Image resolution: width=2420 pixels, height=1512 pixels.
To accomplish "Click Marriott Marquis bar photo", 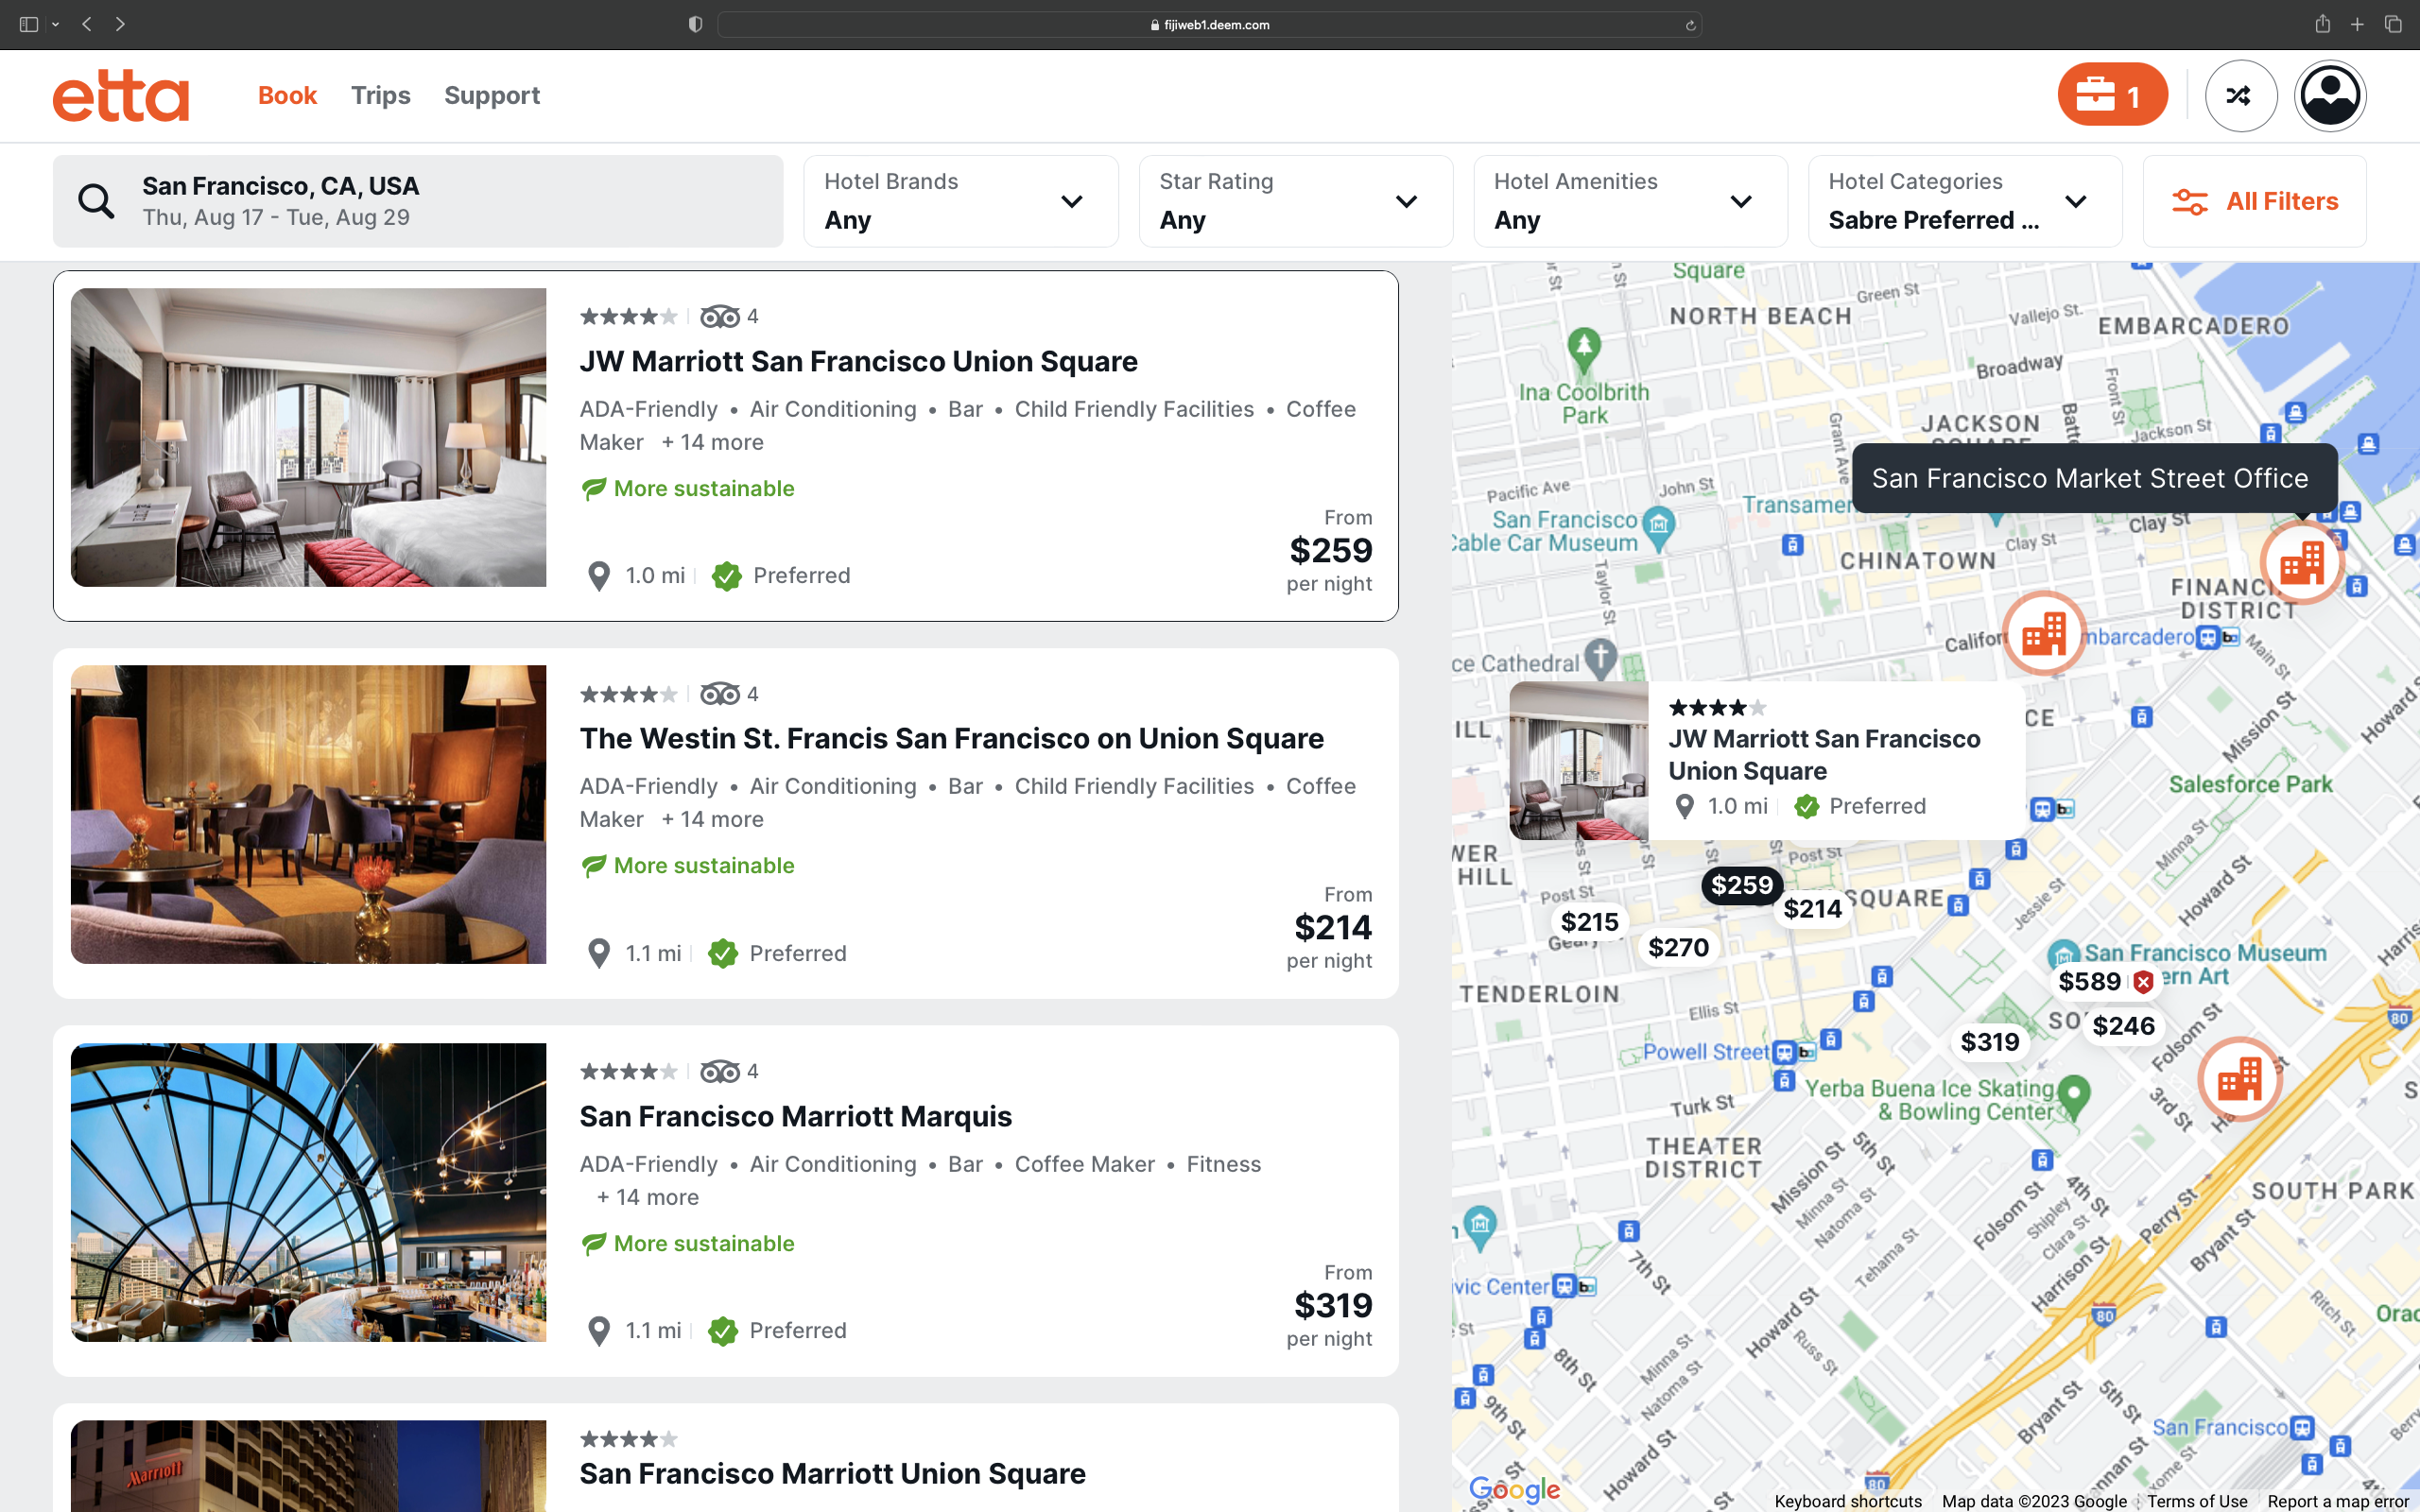I will [308, 1192].
